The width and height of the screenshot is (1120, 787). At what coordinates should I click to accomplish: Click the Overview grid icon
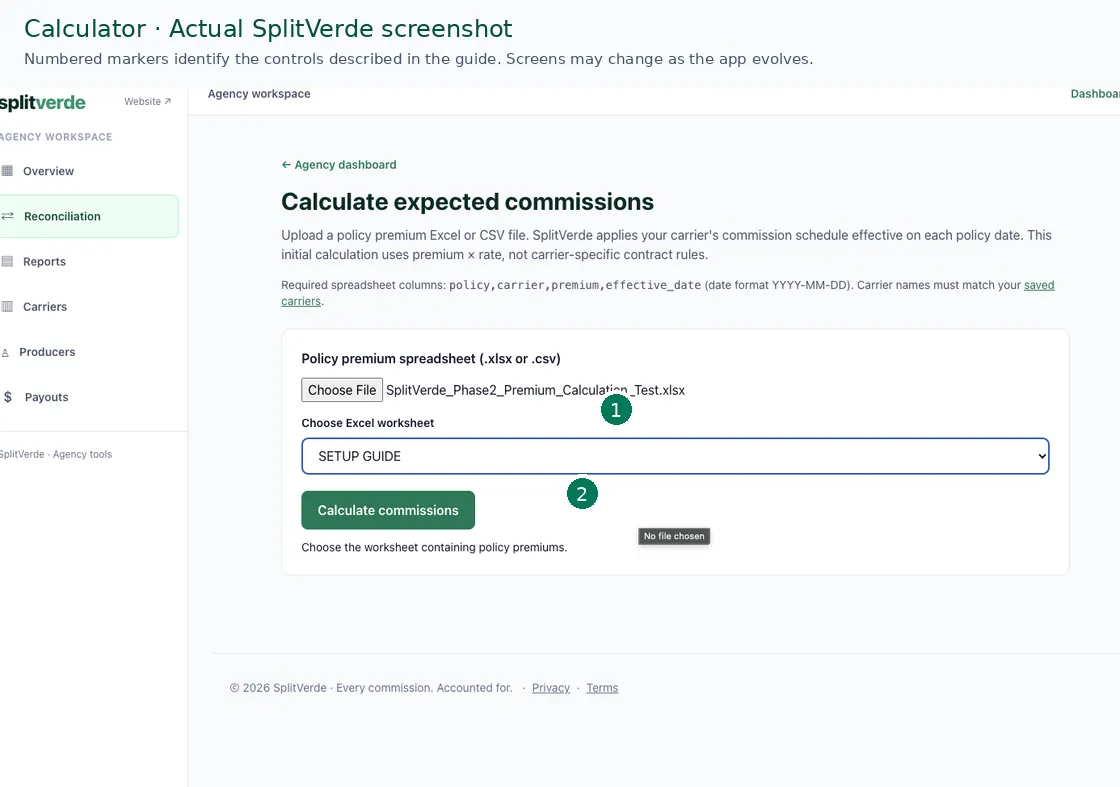pyautogui.click(x=7, y=171)
